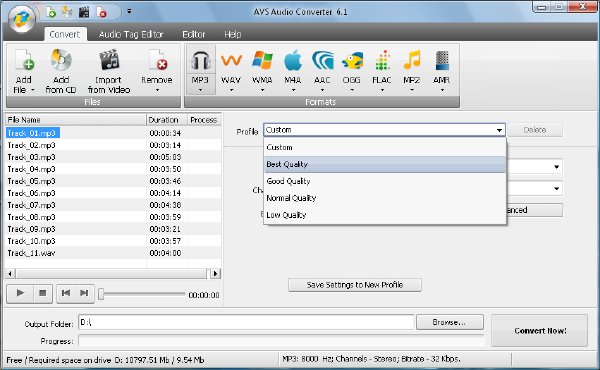
Task: Click the Delete profile button
Action: click(535, 130)
